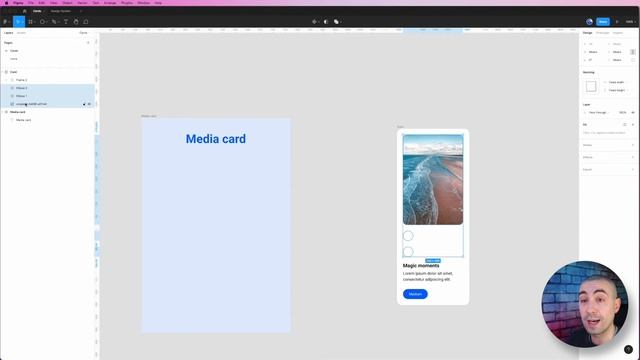Open Frame tool options dropdown arrow
Image resolution: width=640 pixels, height=360 pixels.
[x=35, y=22]
